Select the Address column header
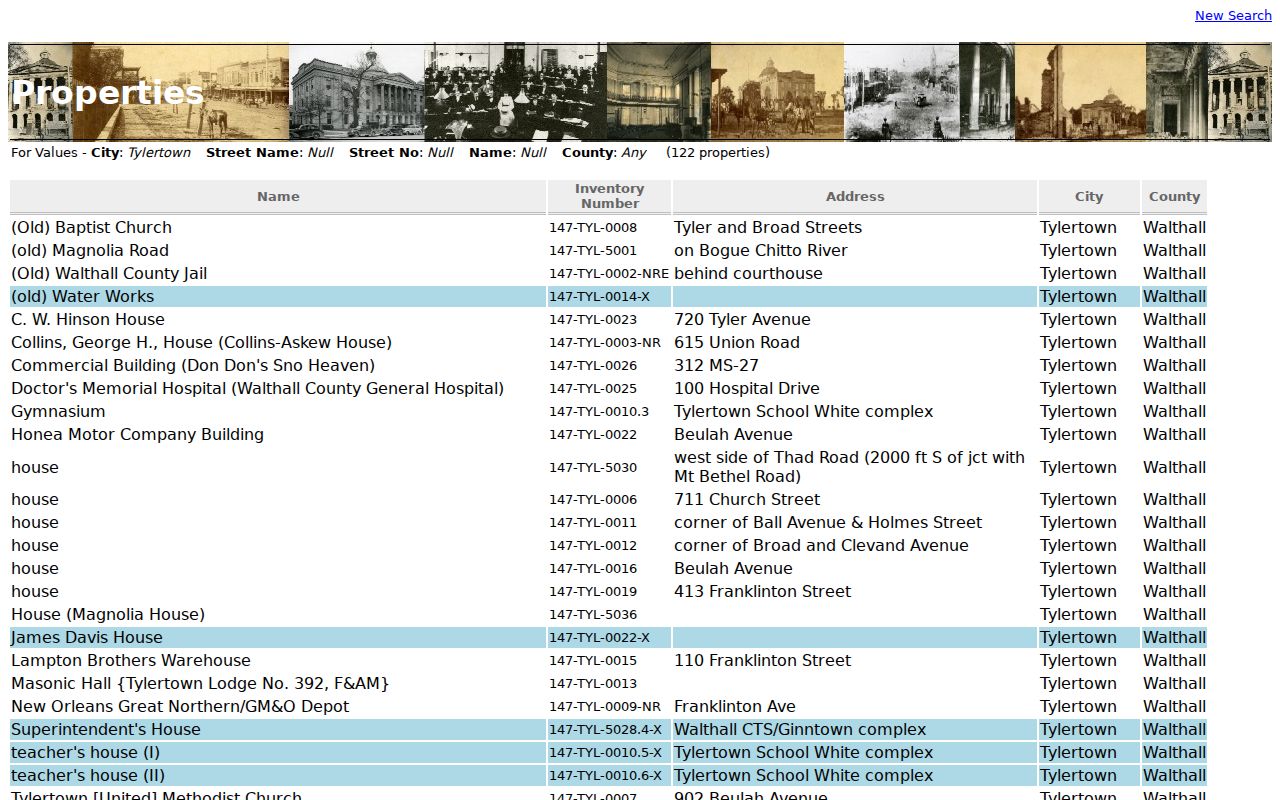 (x=855, y=197)
